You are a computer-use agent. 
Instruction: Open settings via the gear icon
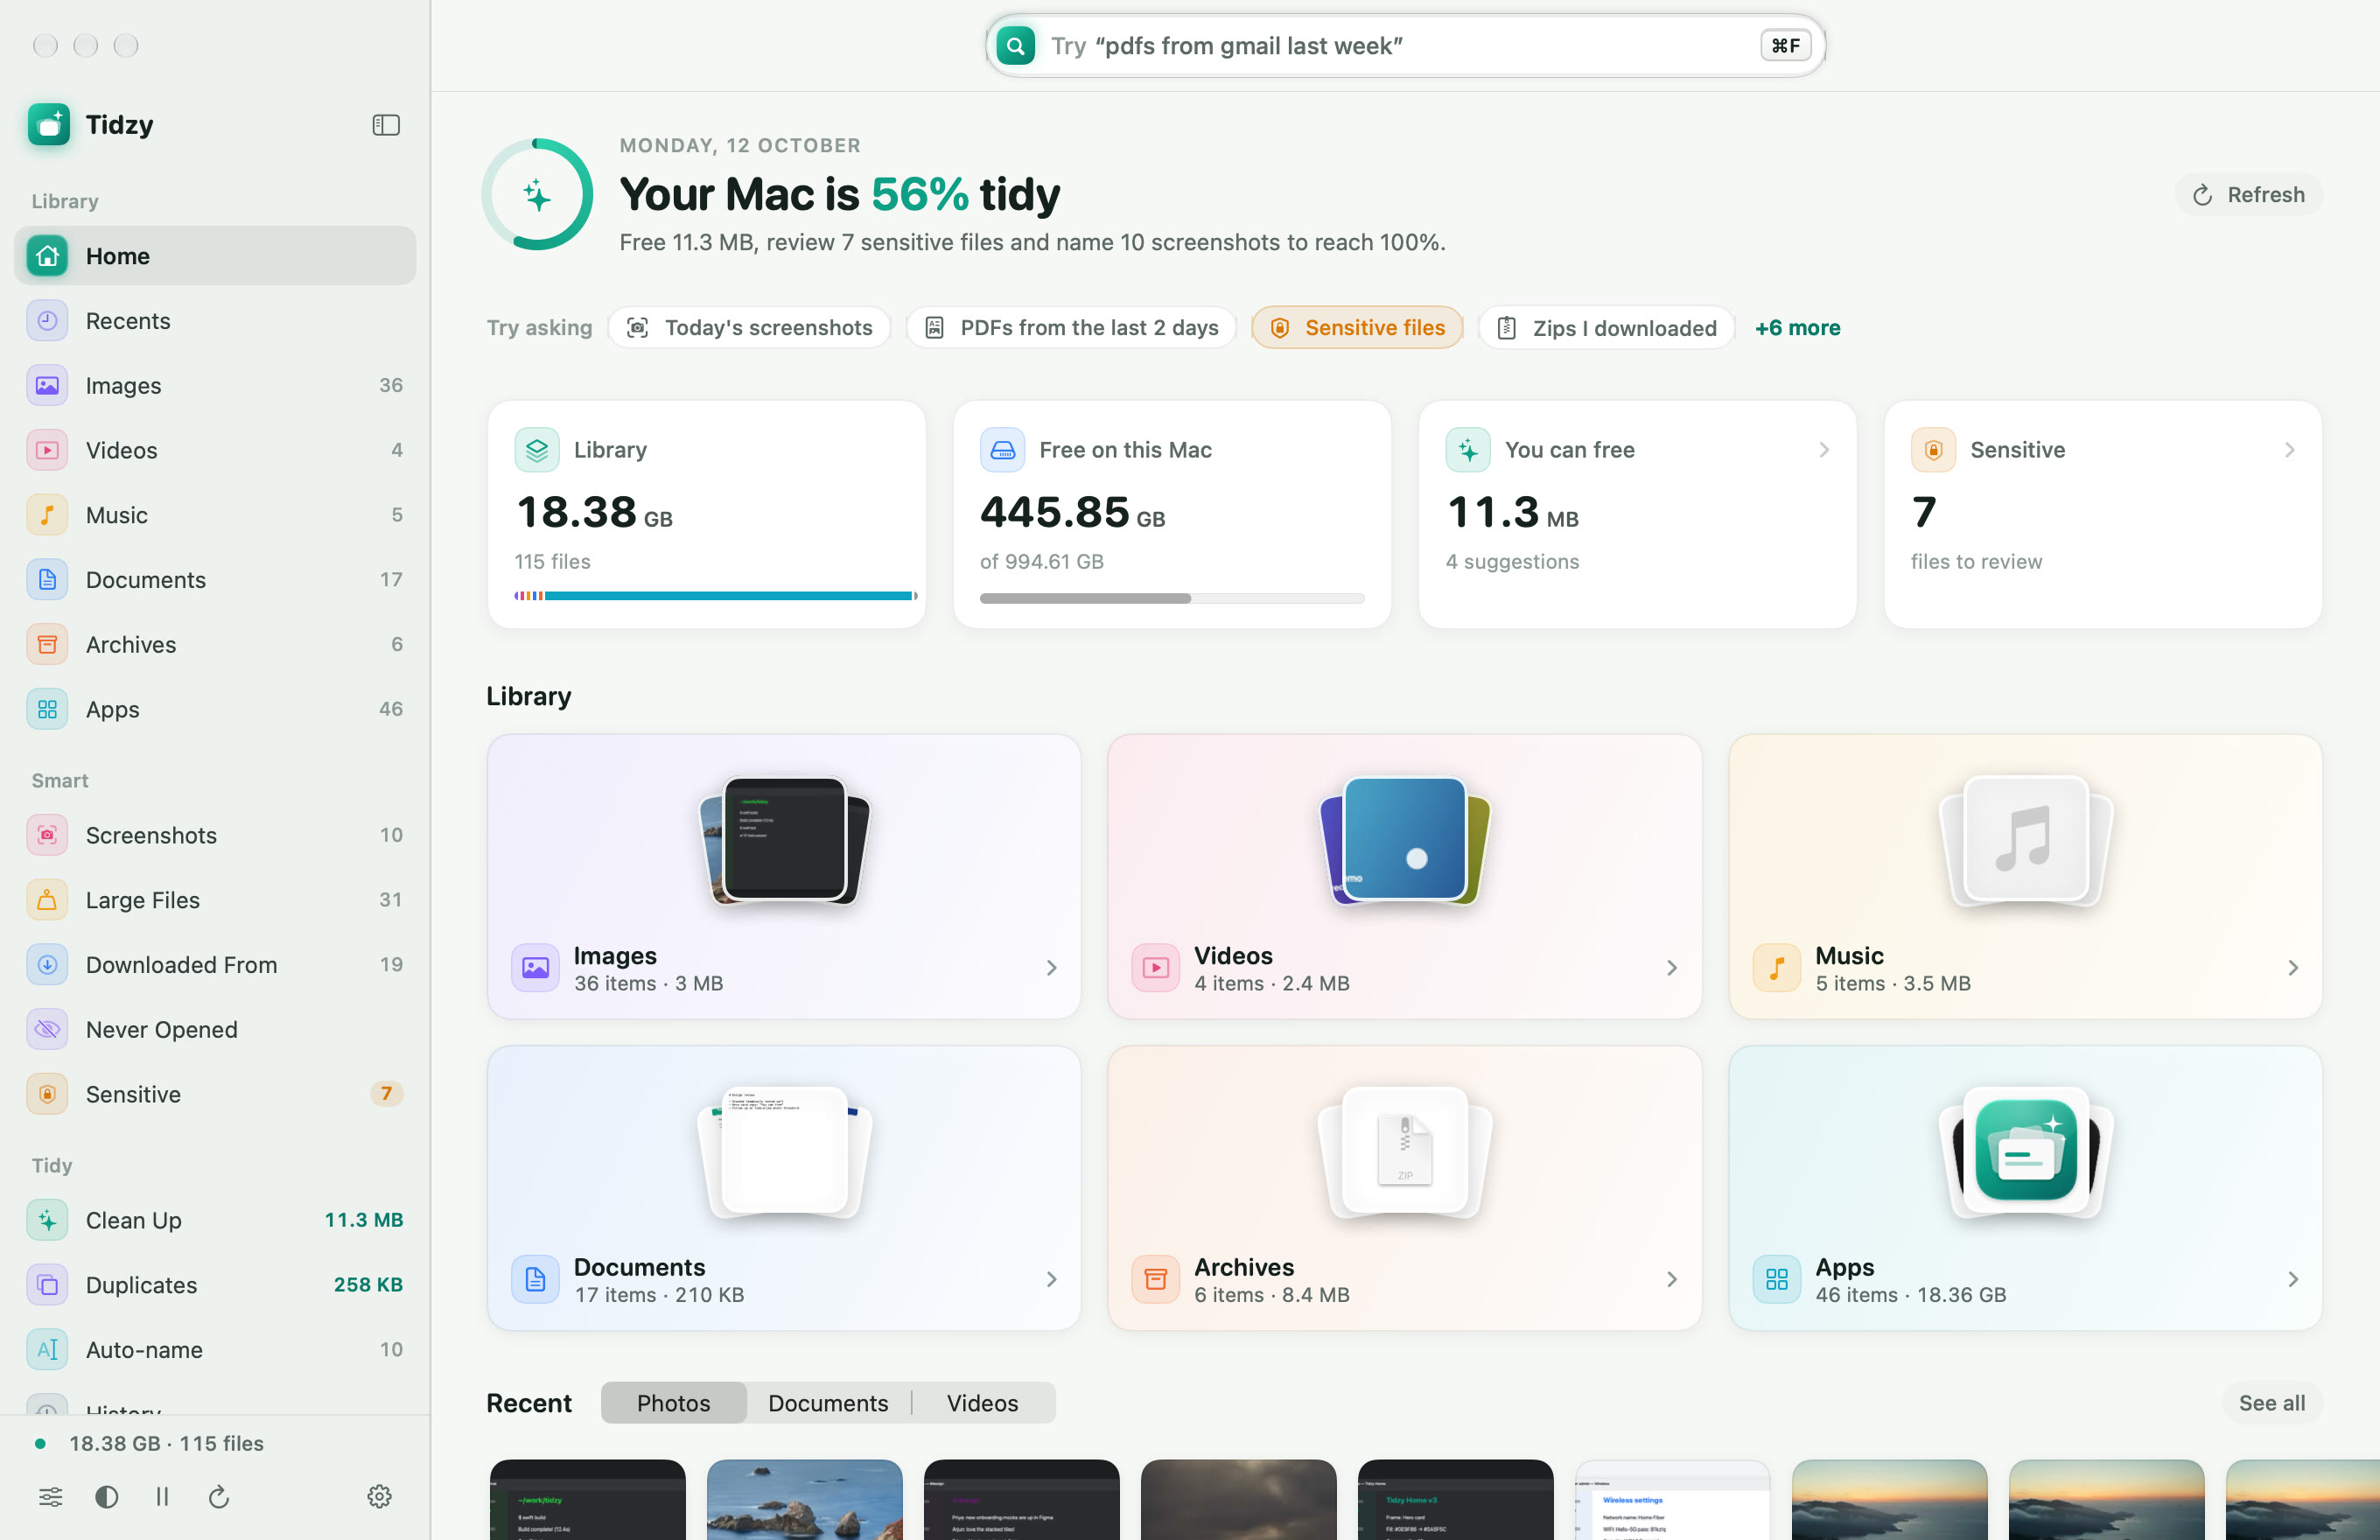click(x=379, y=1497)
